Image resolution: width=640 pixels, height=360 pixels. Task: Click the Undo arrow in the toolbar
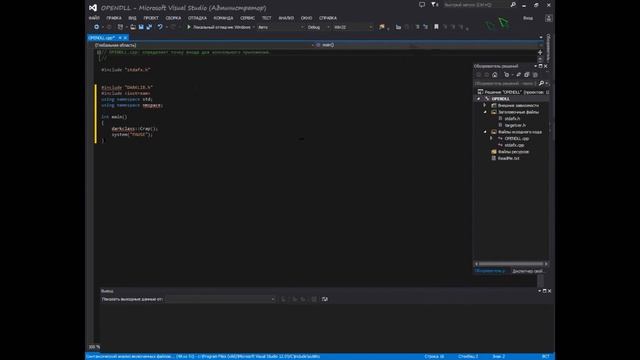pyautogui.click(x=160, y=27)
